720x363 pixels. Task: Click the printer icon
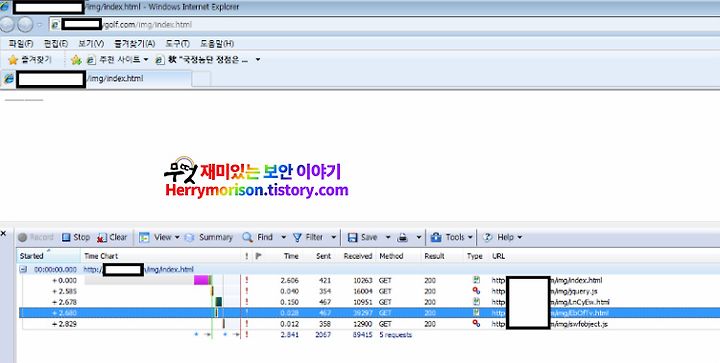coord(403,237)
